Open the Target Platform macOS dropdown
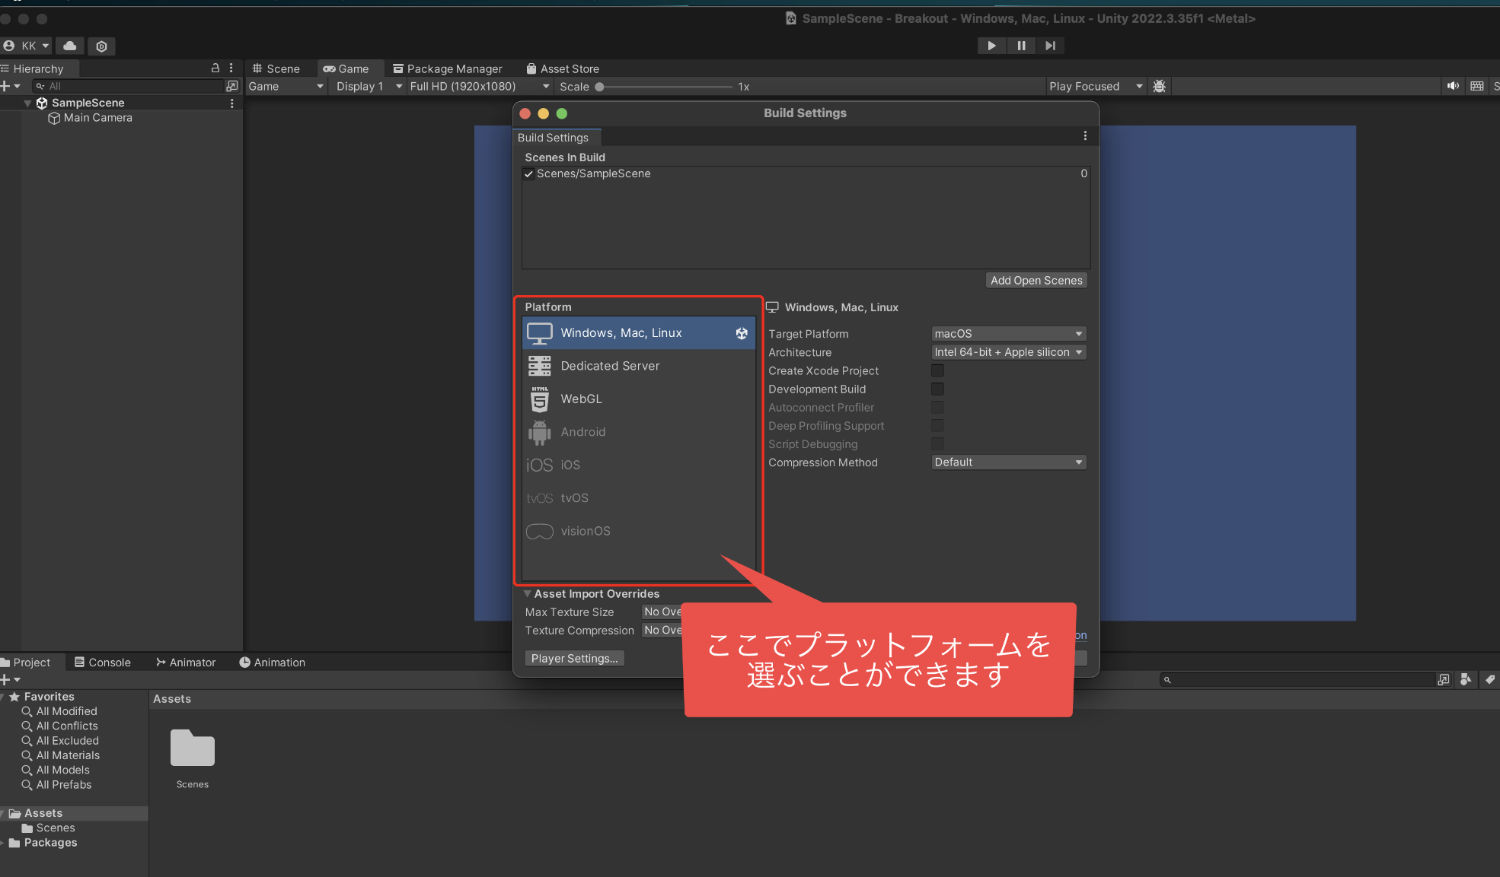This screenshot has width=1500, height=877. 1008,334
